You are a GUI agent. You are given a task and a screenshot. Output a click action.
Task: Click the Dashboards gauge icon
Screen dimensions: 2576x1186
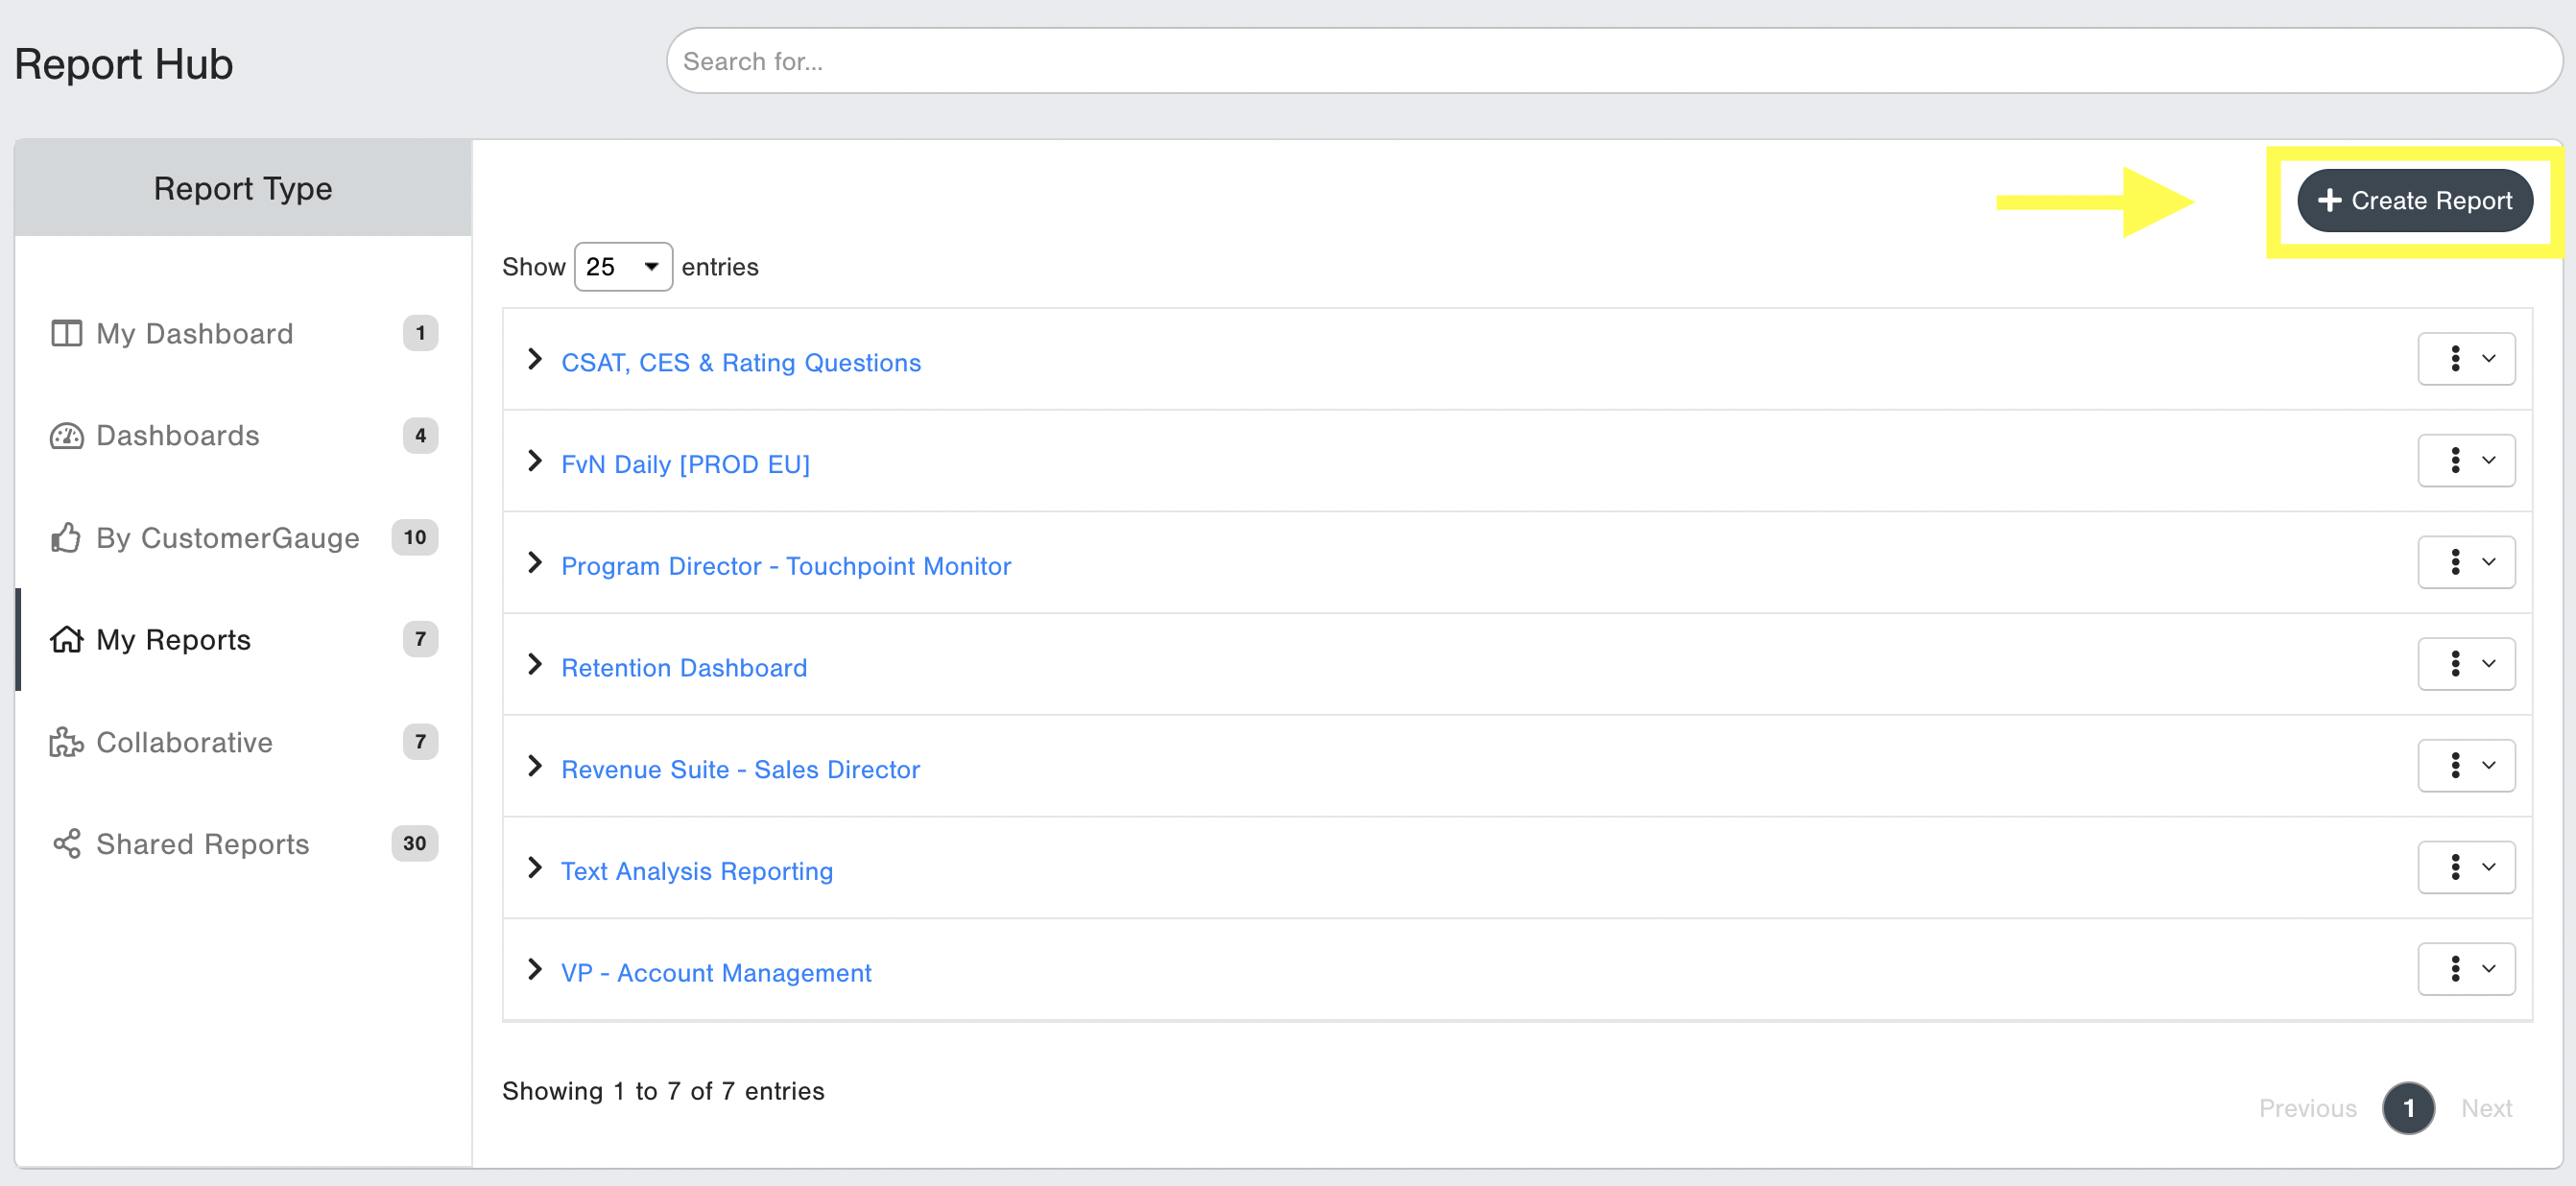pos(66,436)
